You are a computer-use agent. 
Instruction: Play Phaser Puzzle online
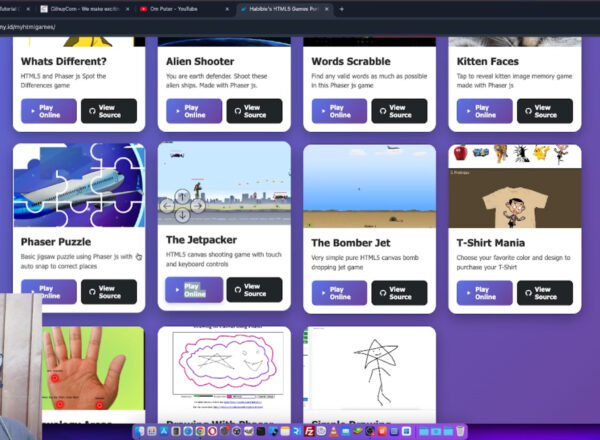(x=47, y=292)
